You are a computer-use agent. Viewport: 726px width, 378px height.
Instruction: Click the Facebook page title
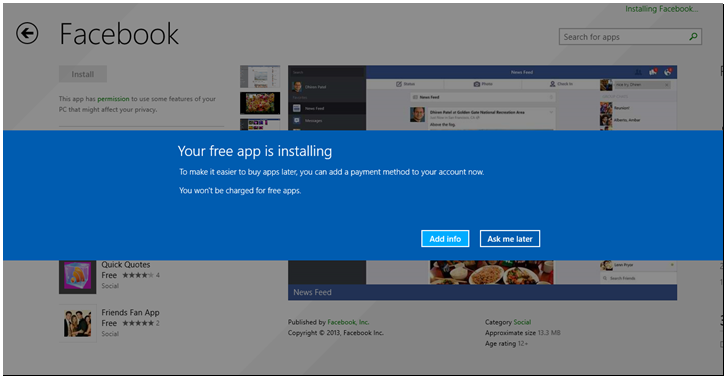pos(119,34)
